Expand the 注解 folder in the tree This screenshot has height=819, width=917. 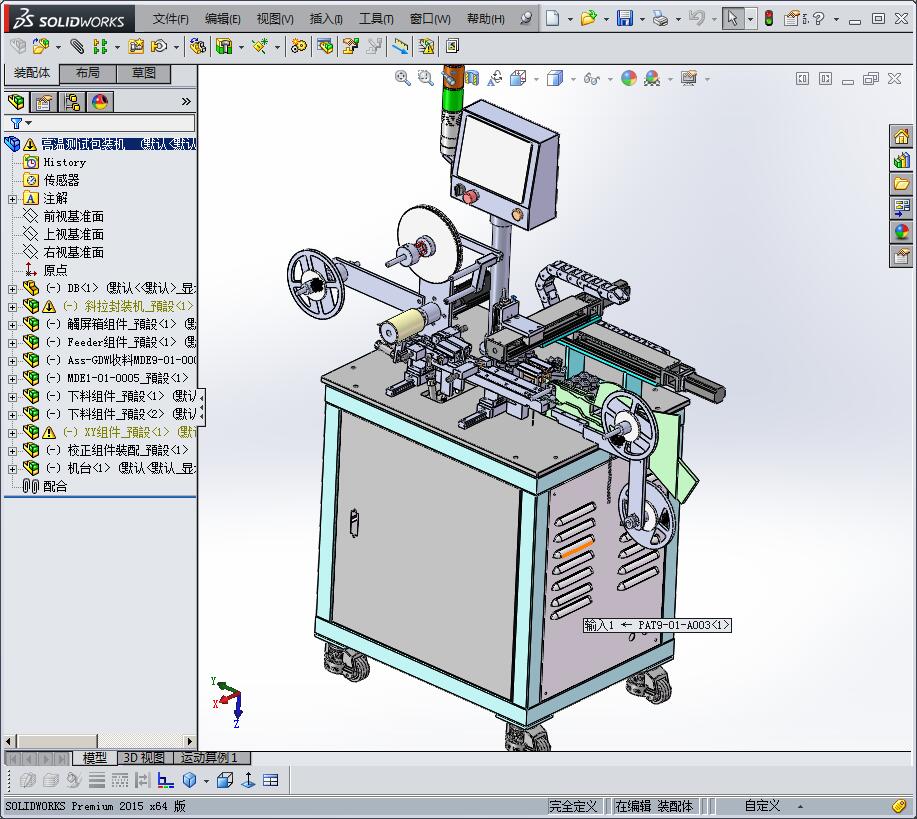click(12, 198)
